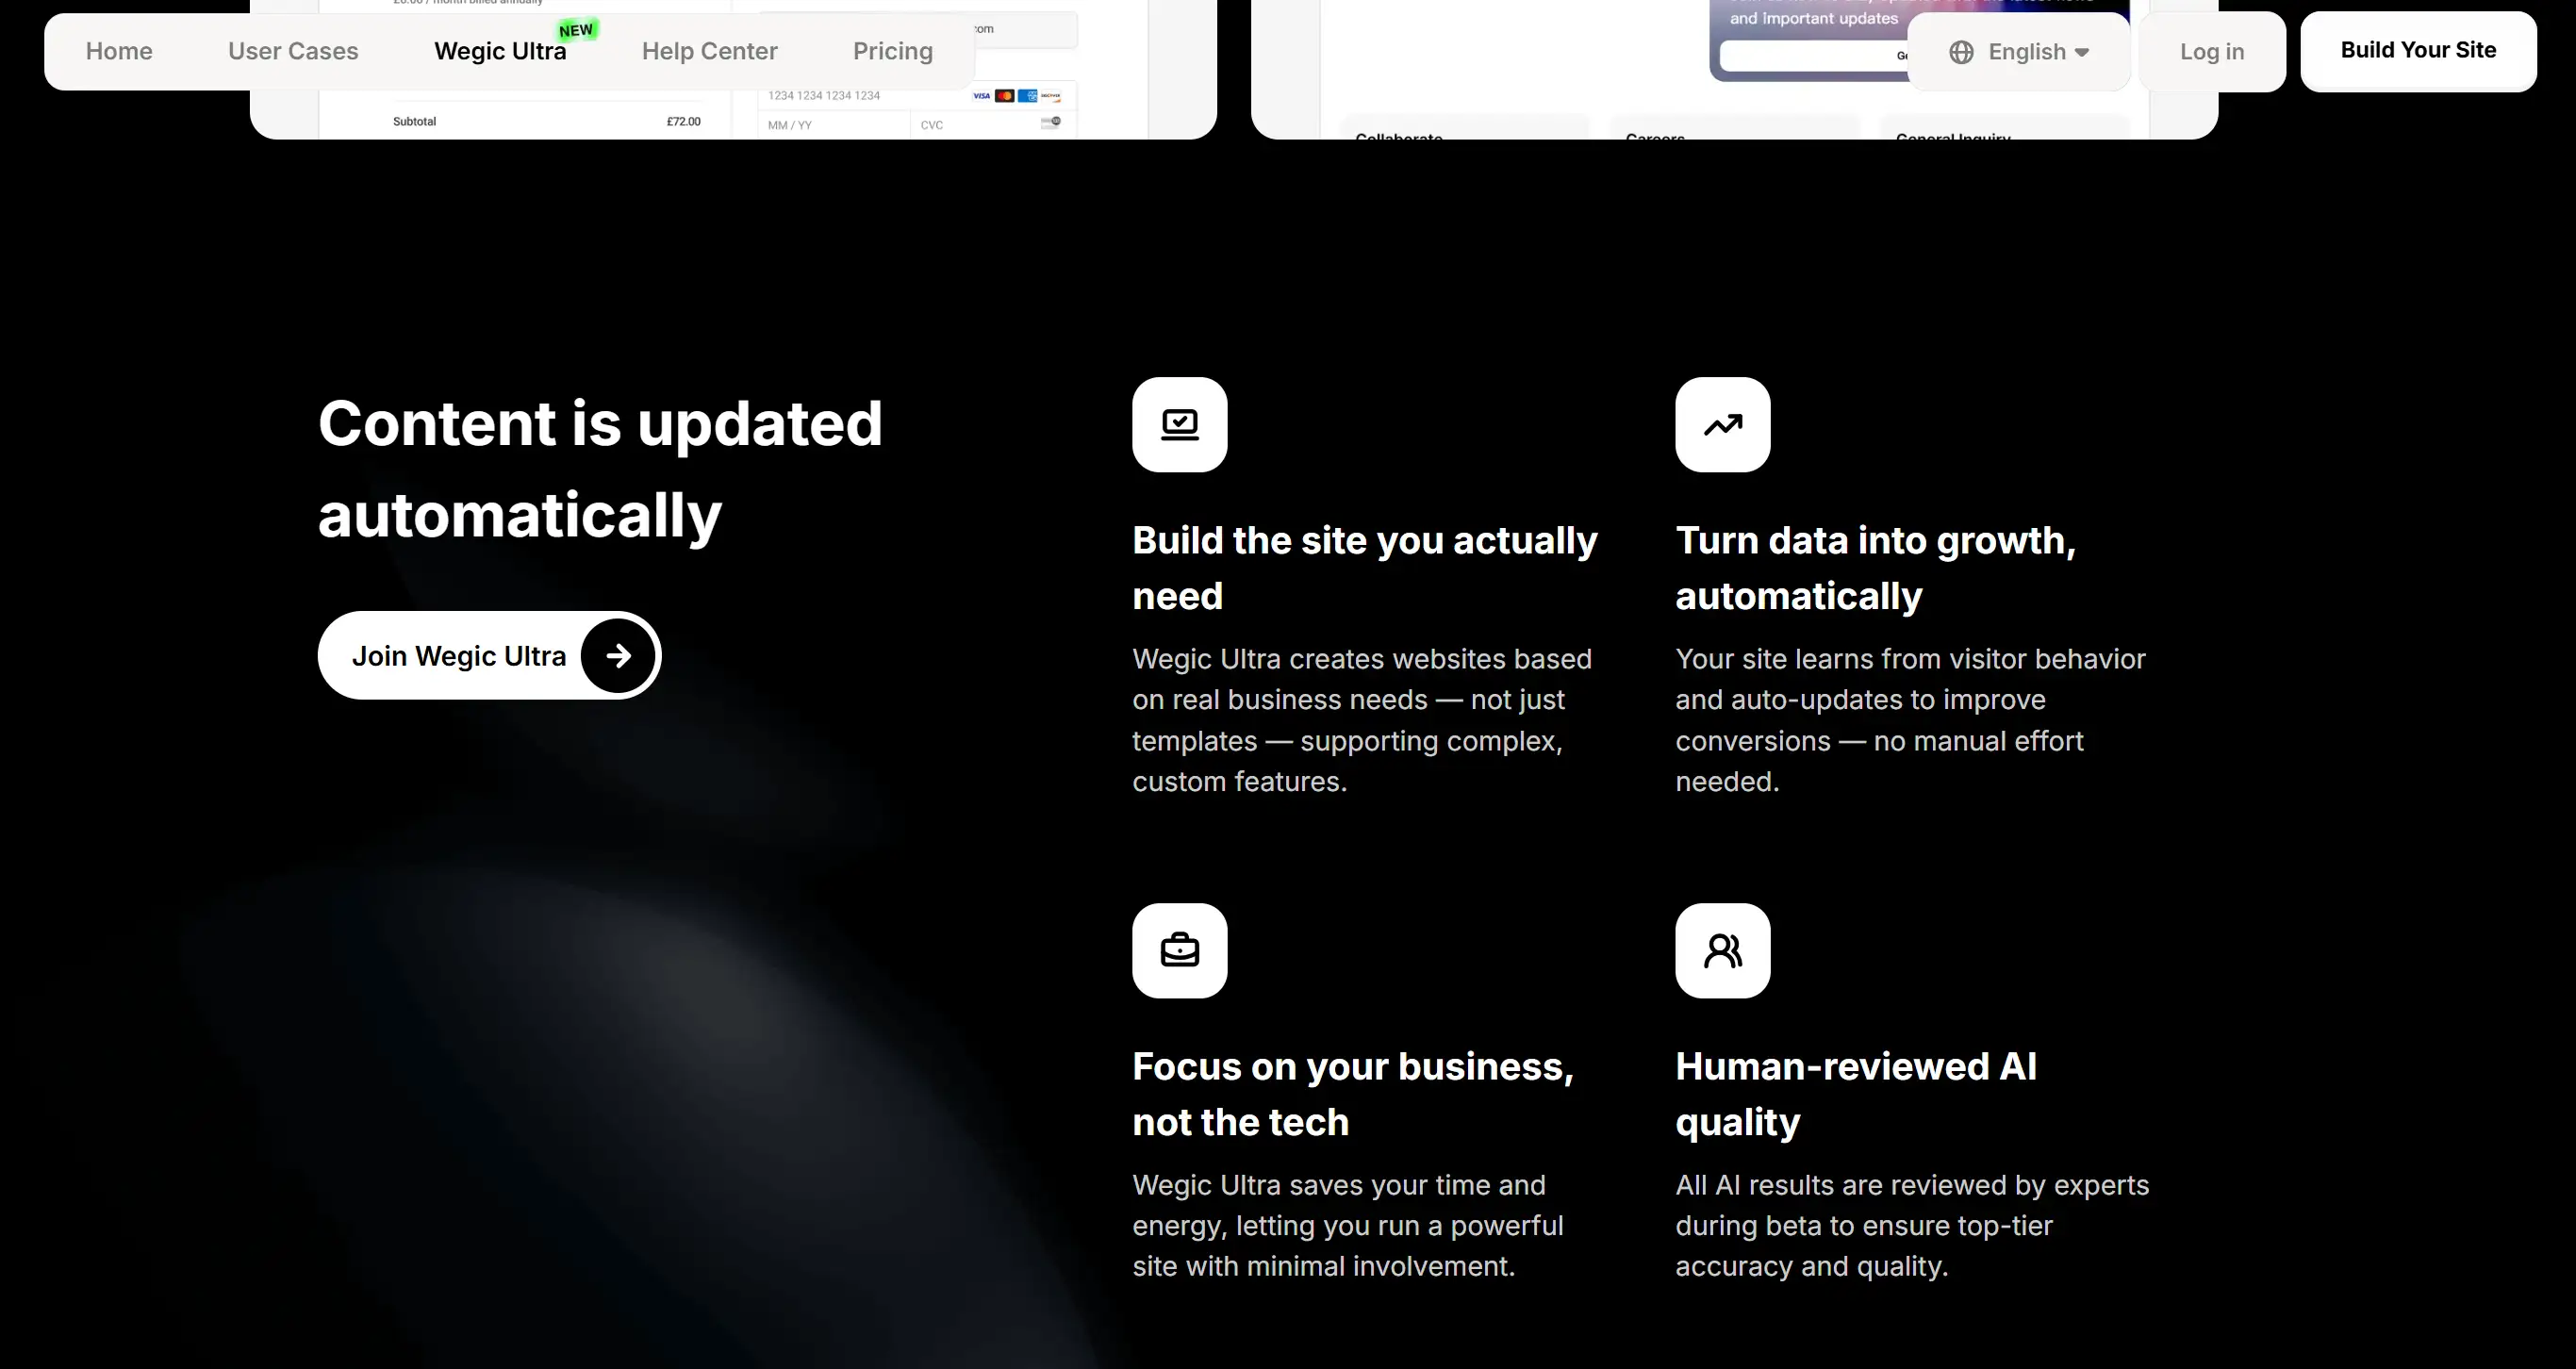Click the CVC card hint icon
Image resolution: width=2576 pixels, height=1369 pixels.
tap(1051, 122)
